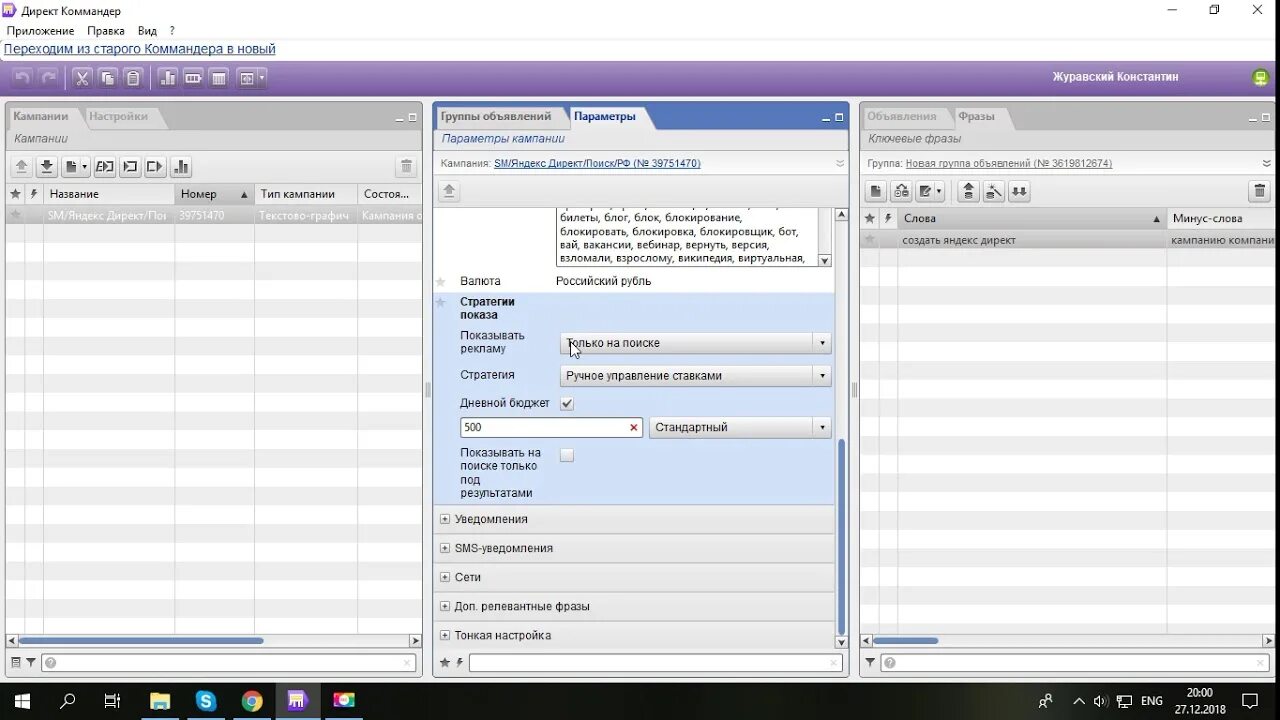Viewport: 1280px width, 720px height.
Task: Click the Copy icon in the purple toolbar
Action: (107, 78)
